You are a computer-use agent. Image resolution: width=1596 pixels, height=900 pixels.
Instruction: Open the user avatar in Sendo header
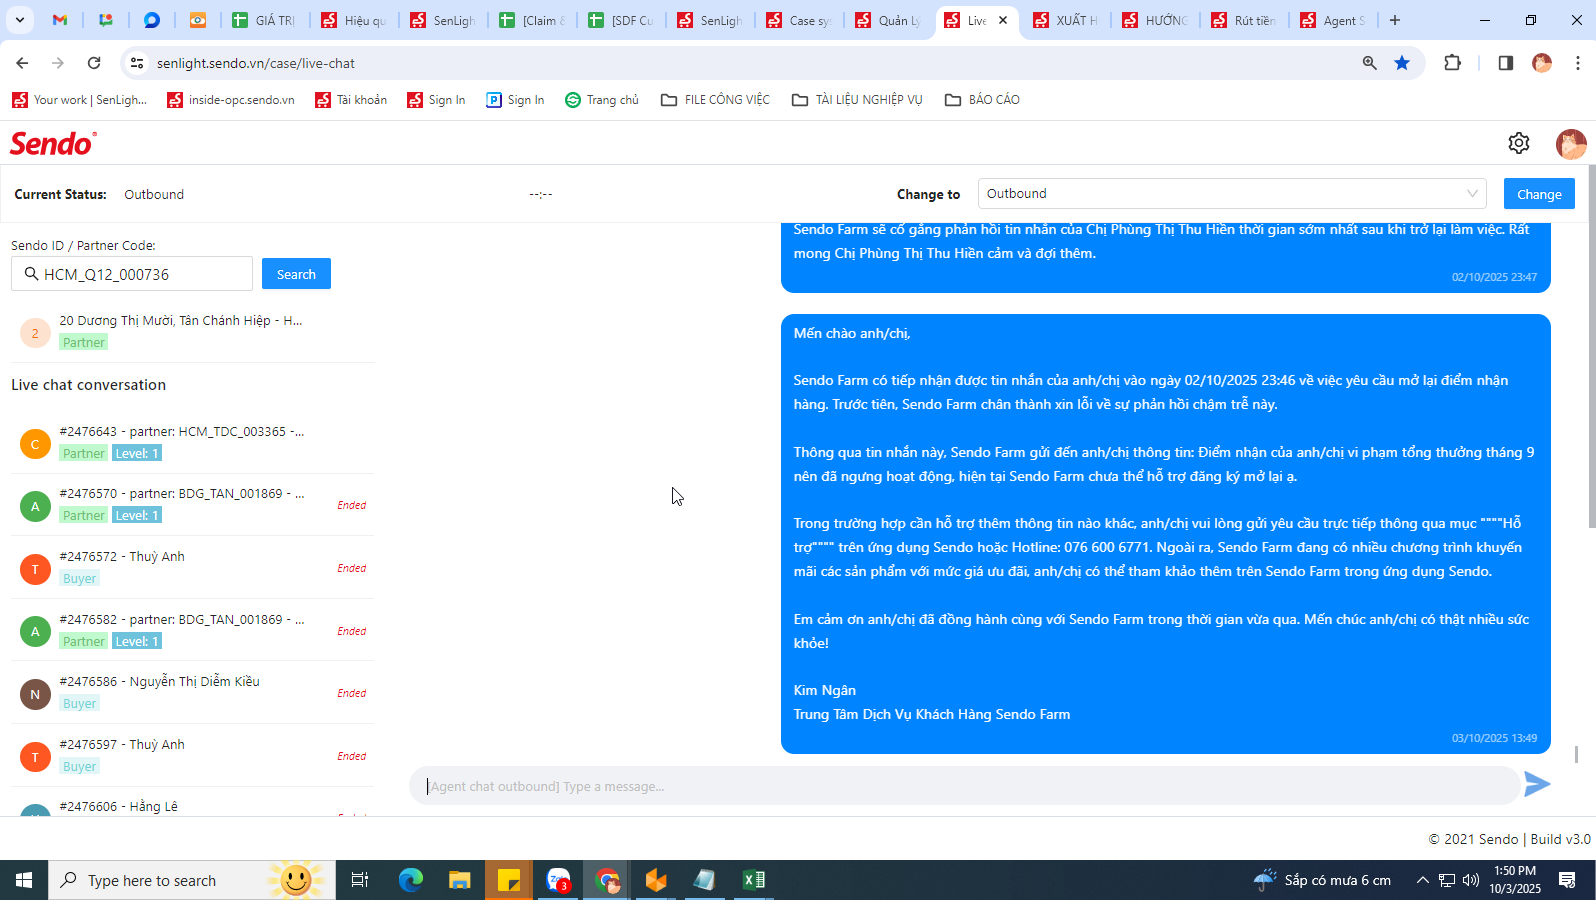1571,144
